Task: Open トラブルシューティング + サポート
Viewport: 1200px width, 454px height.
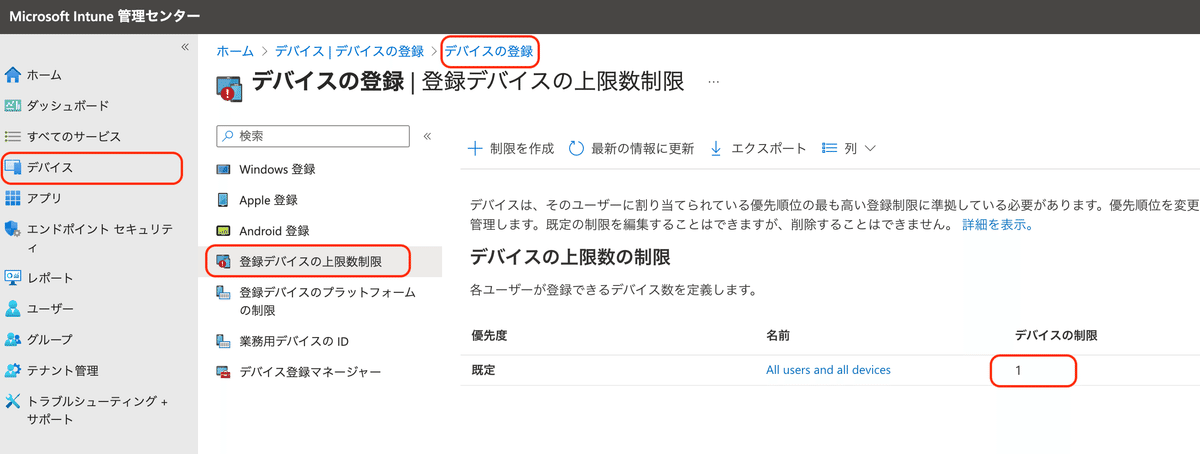Action: tap(99, 410)
